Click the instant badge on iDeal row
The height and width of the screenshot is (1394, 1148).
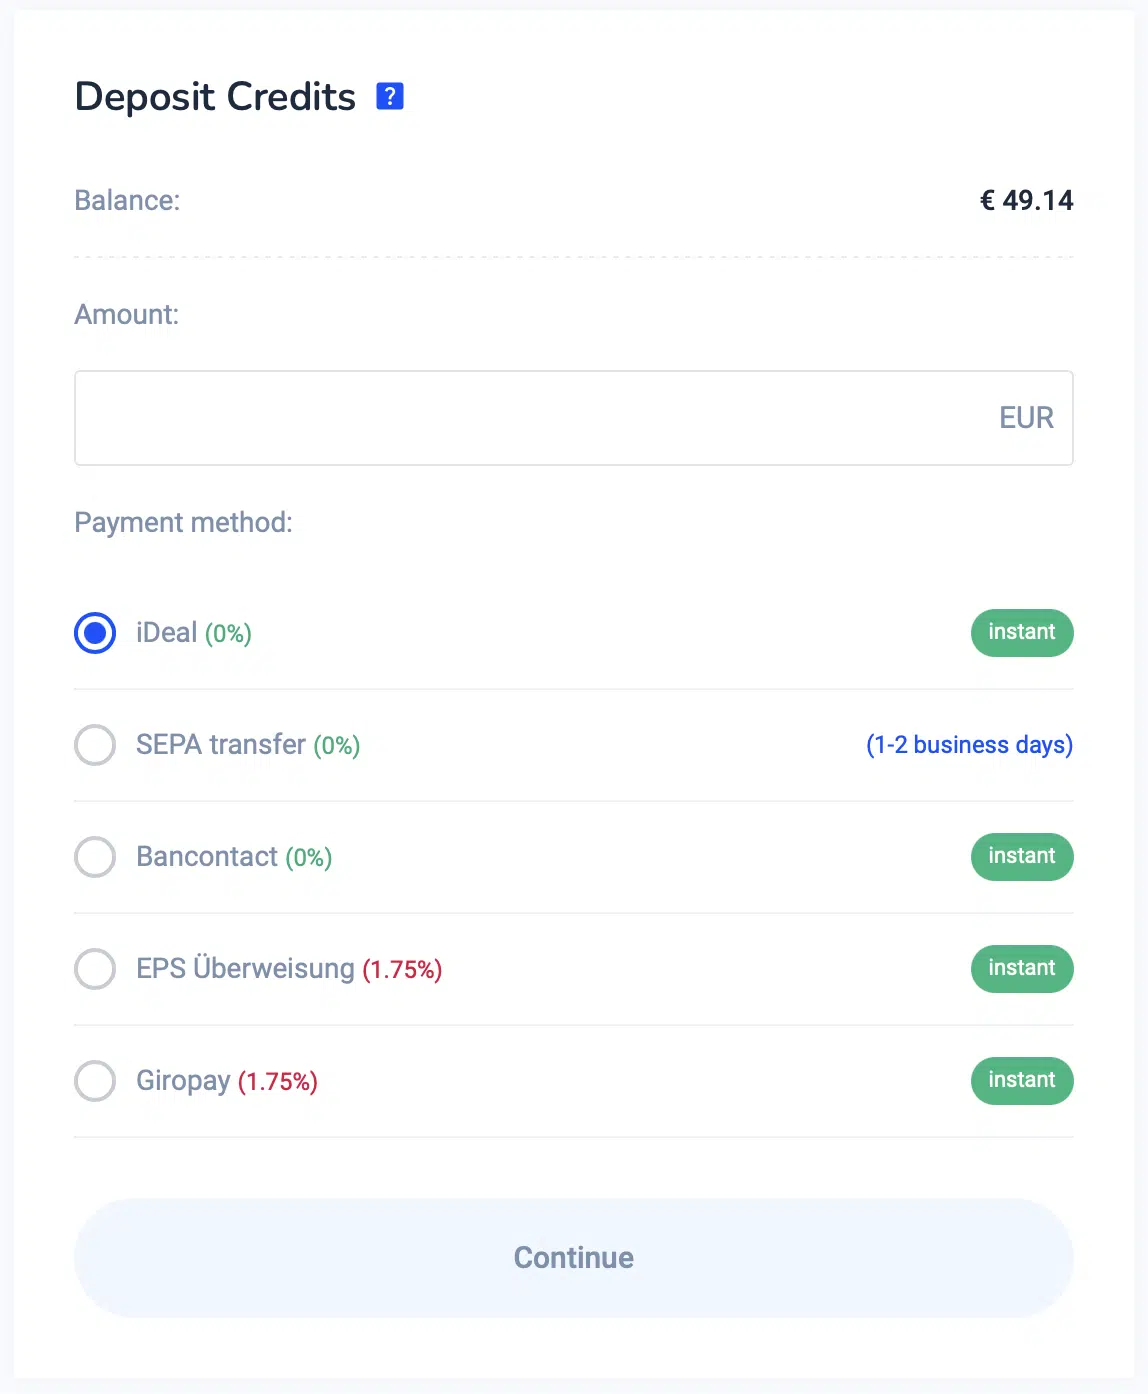[1022, 633]
